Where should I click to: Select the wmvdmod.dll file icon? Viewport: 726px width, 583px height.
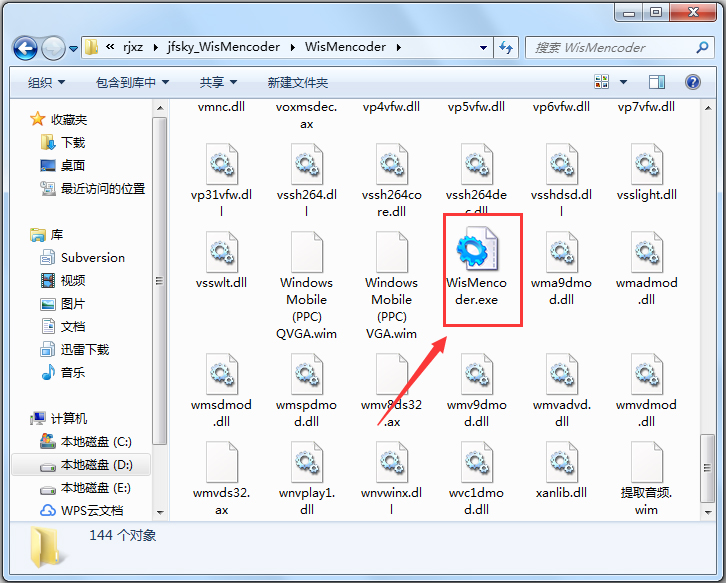[647, 374]
